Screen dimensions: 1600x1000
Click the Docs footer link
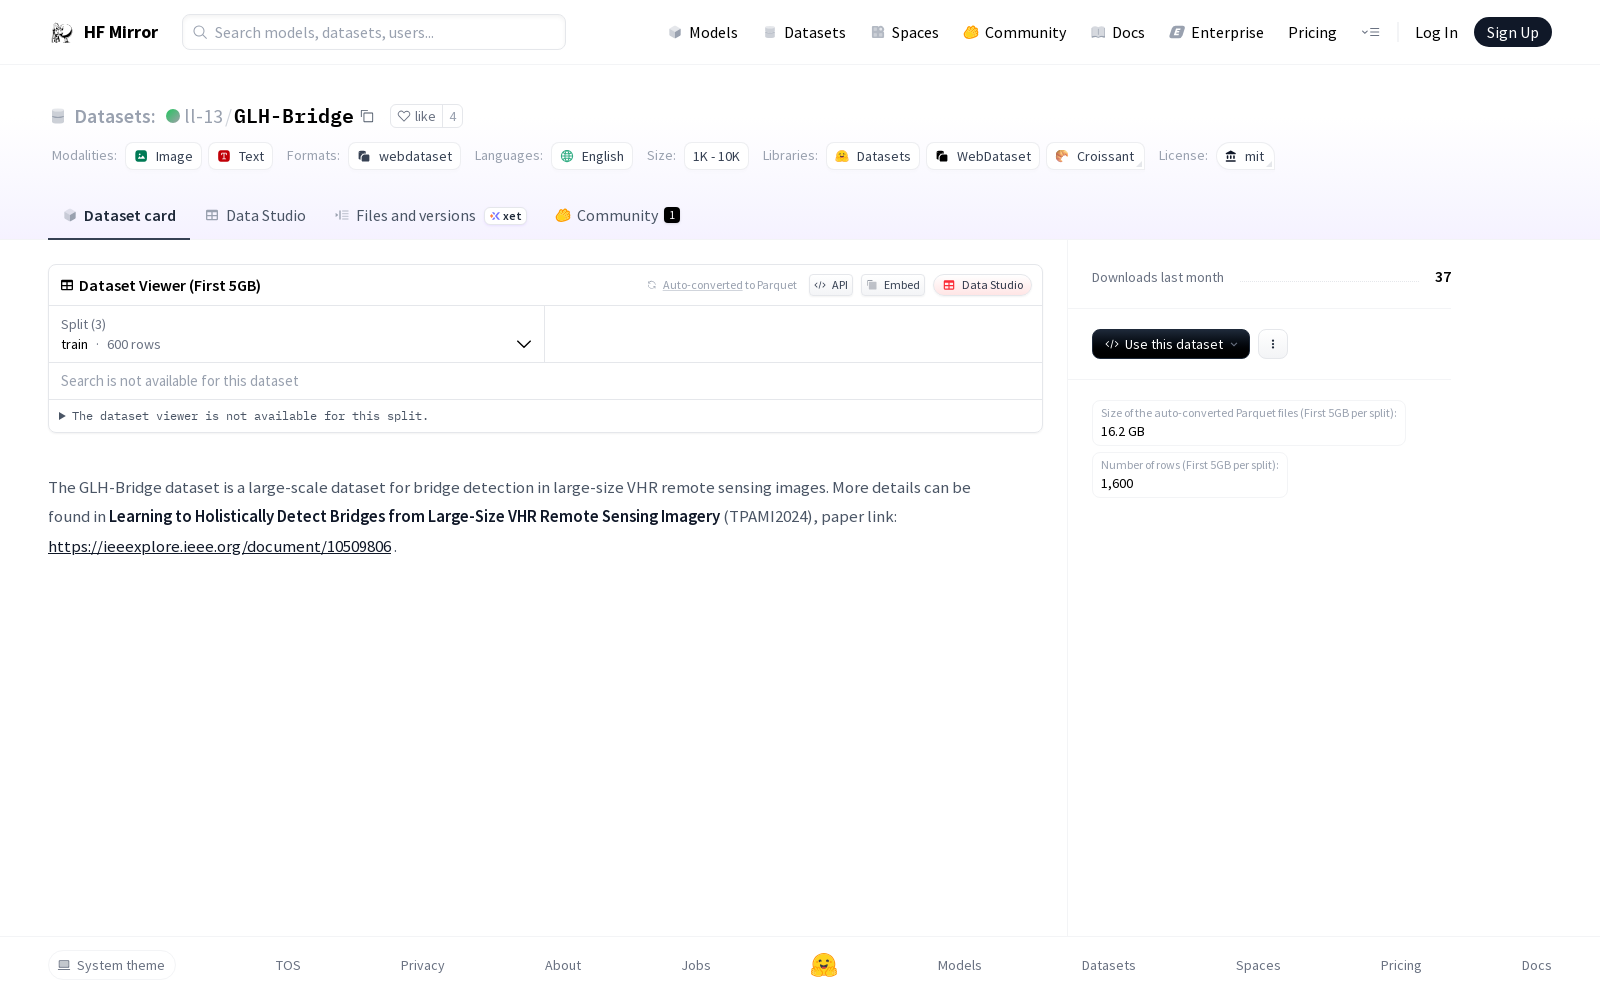point(1536,965)
